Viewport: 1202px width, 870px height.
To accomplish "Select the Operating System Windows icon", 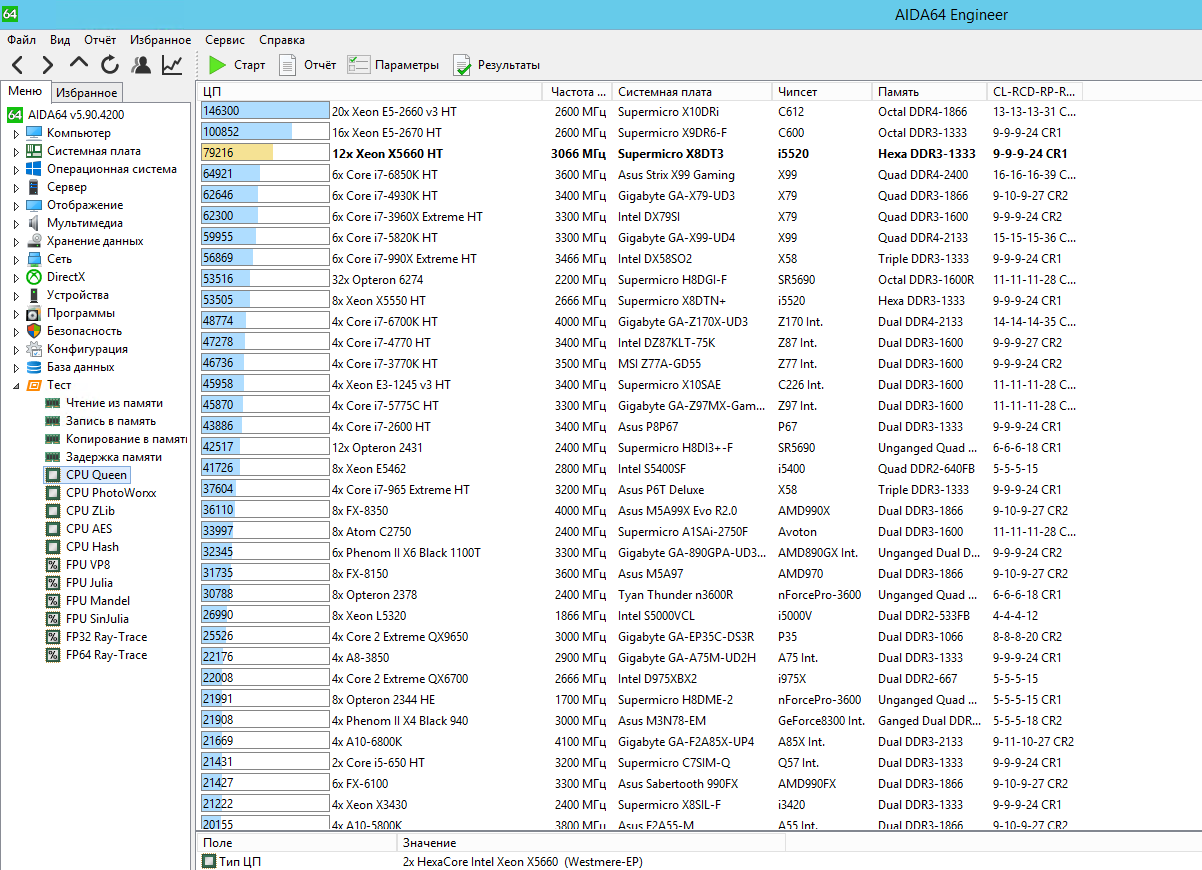I will click(35, 169).
